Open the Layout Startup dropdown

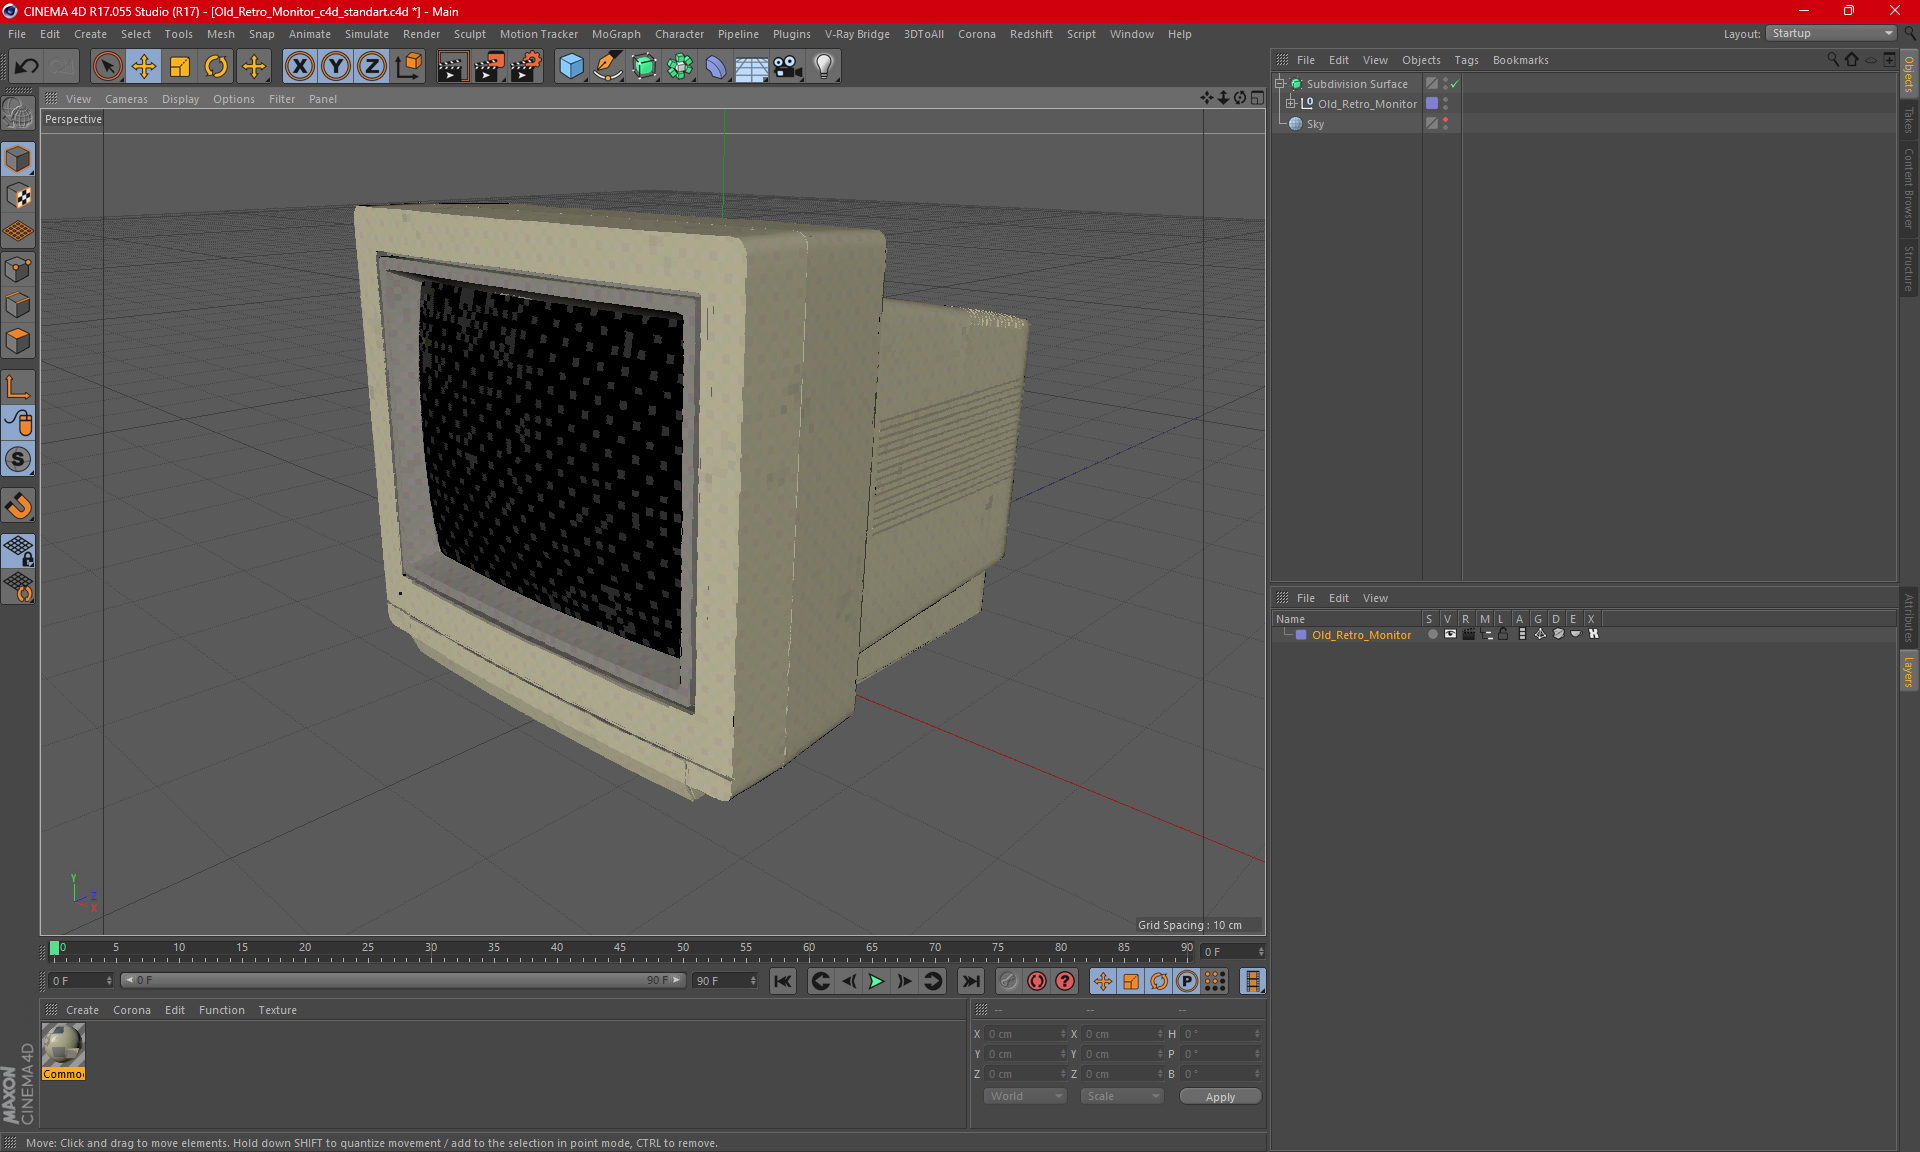1831,33
